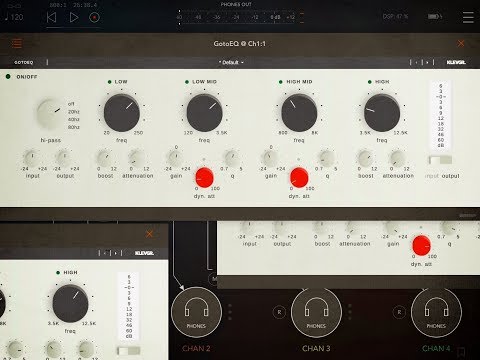Click the output gain knob in main panel
This screenshot has width=480, height=360.
coord(65,157)
